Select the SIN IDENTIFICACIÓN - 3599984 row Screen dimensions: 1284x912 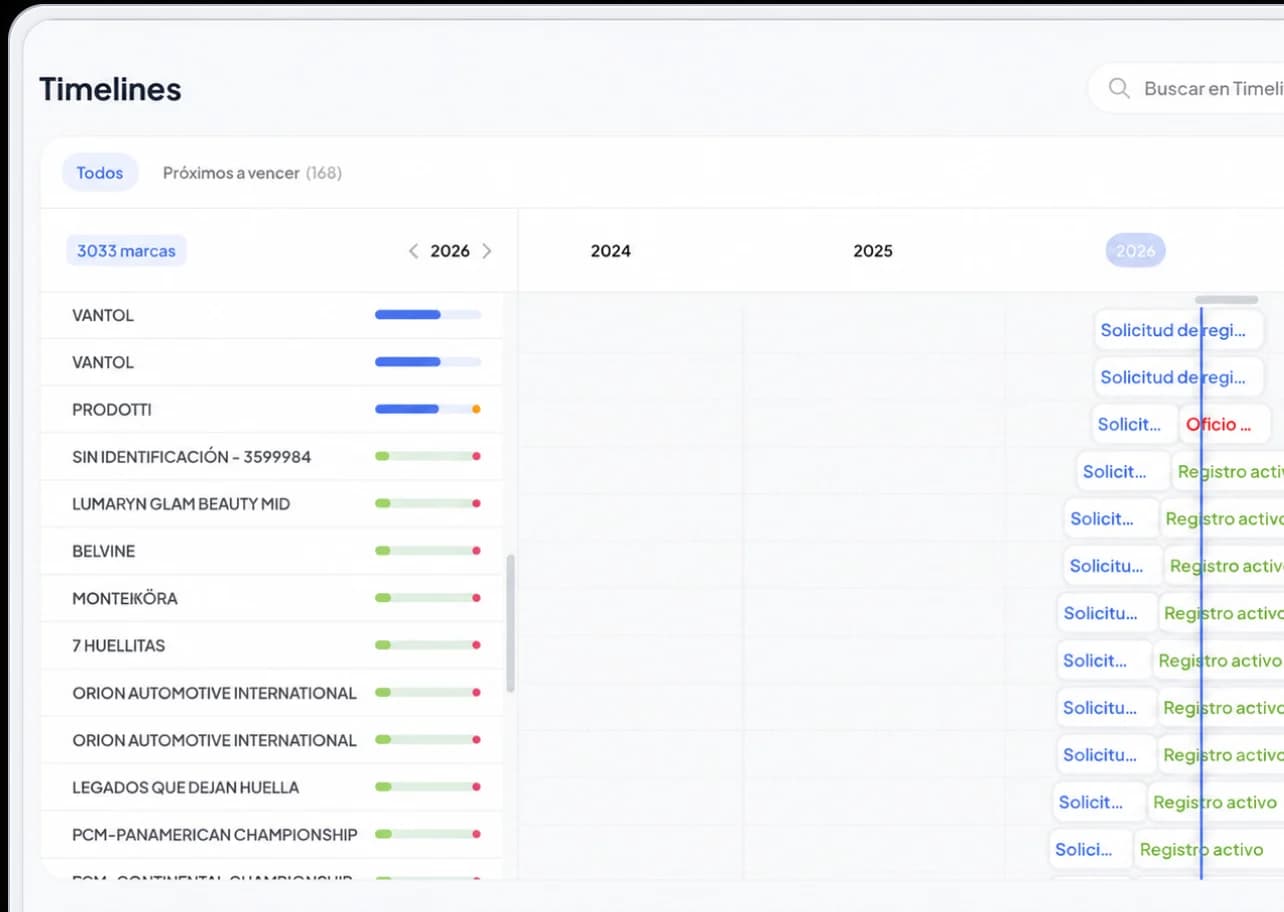[272, 457]
